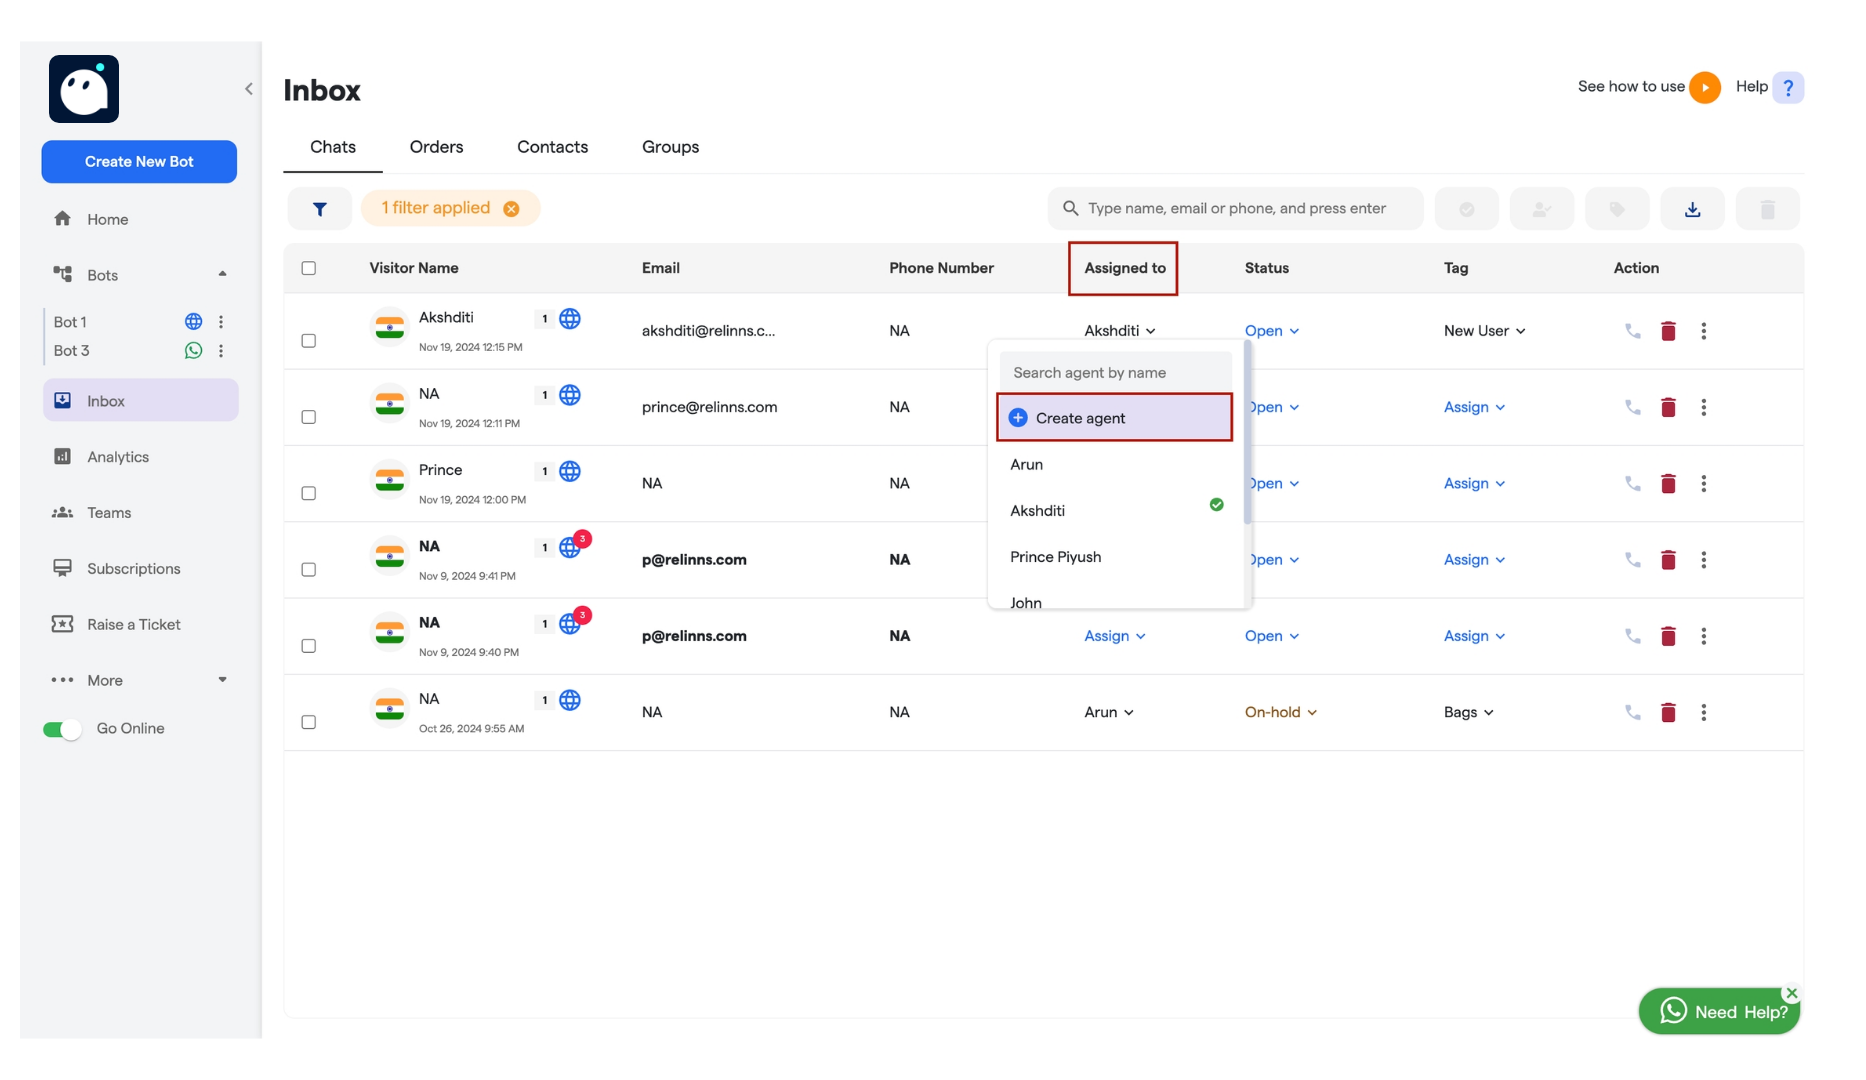
Task: Open Assign agent dropdown for Nov 9 9:40 PM
Action: coord(1115,636)
